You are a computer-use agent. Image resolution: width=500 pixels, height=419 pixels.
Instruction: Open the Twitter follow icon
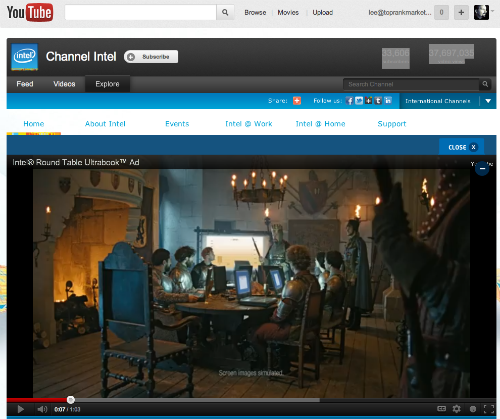(x=359, y=101)
